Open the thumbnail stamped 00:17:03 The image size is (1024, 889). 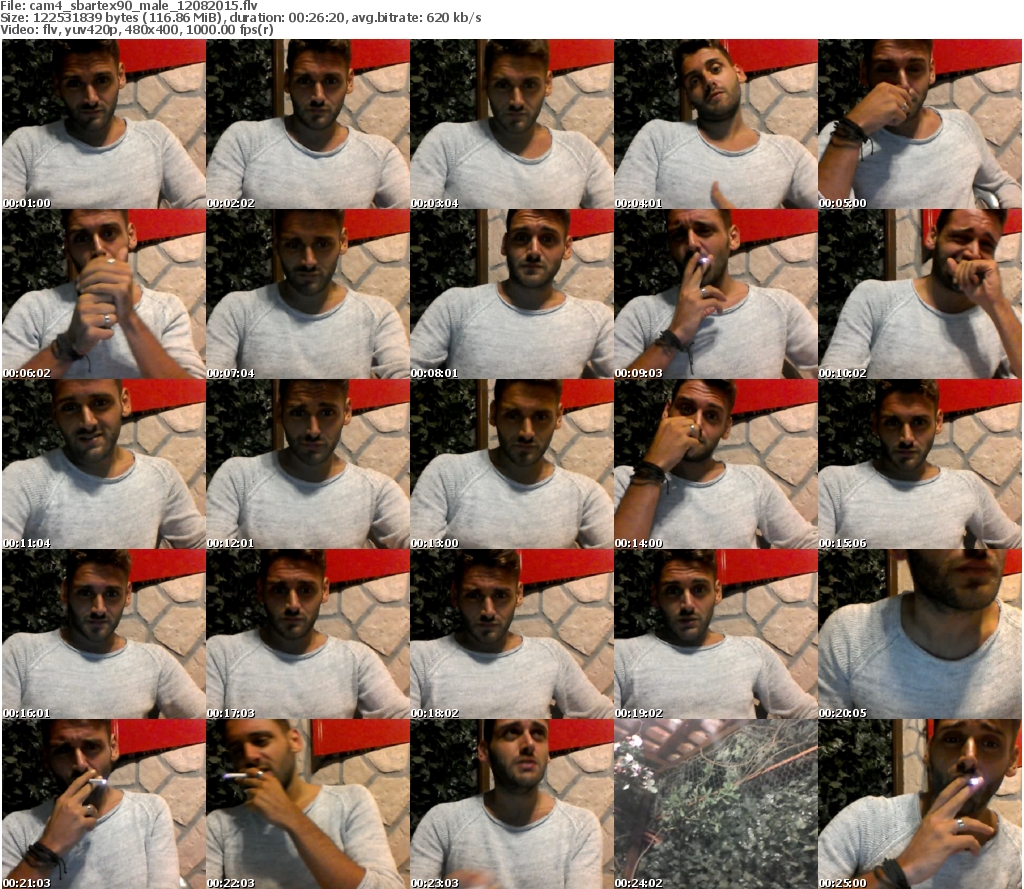(x=308, y=634)
